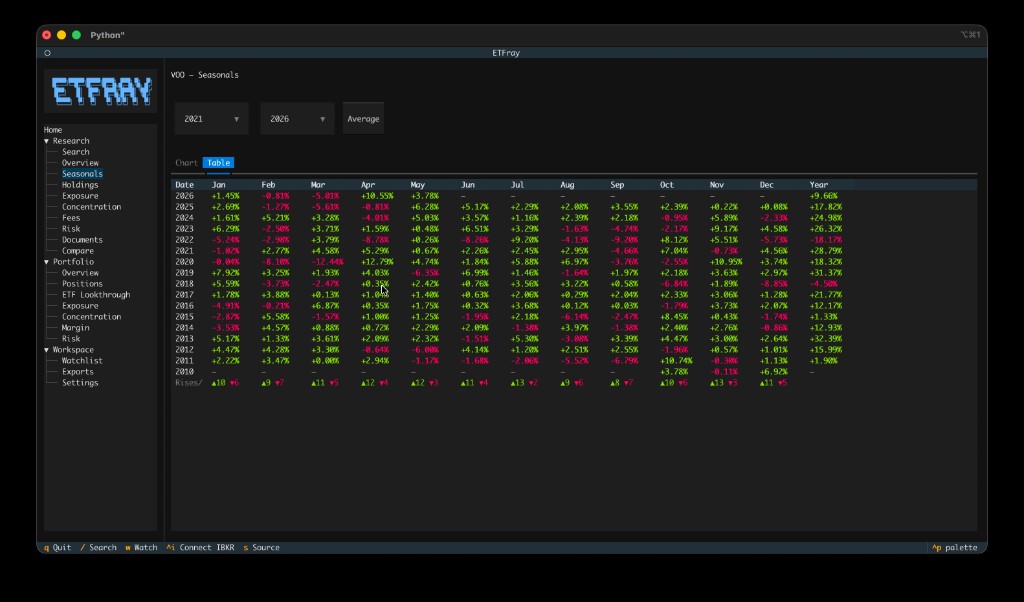The width and height of the screenshot is (1024, 602).
Task: Open Holdings under Research
Action: pyautogui.click(x=80, y=185)
